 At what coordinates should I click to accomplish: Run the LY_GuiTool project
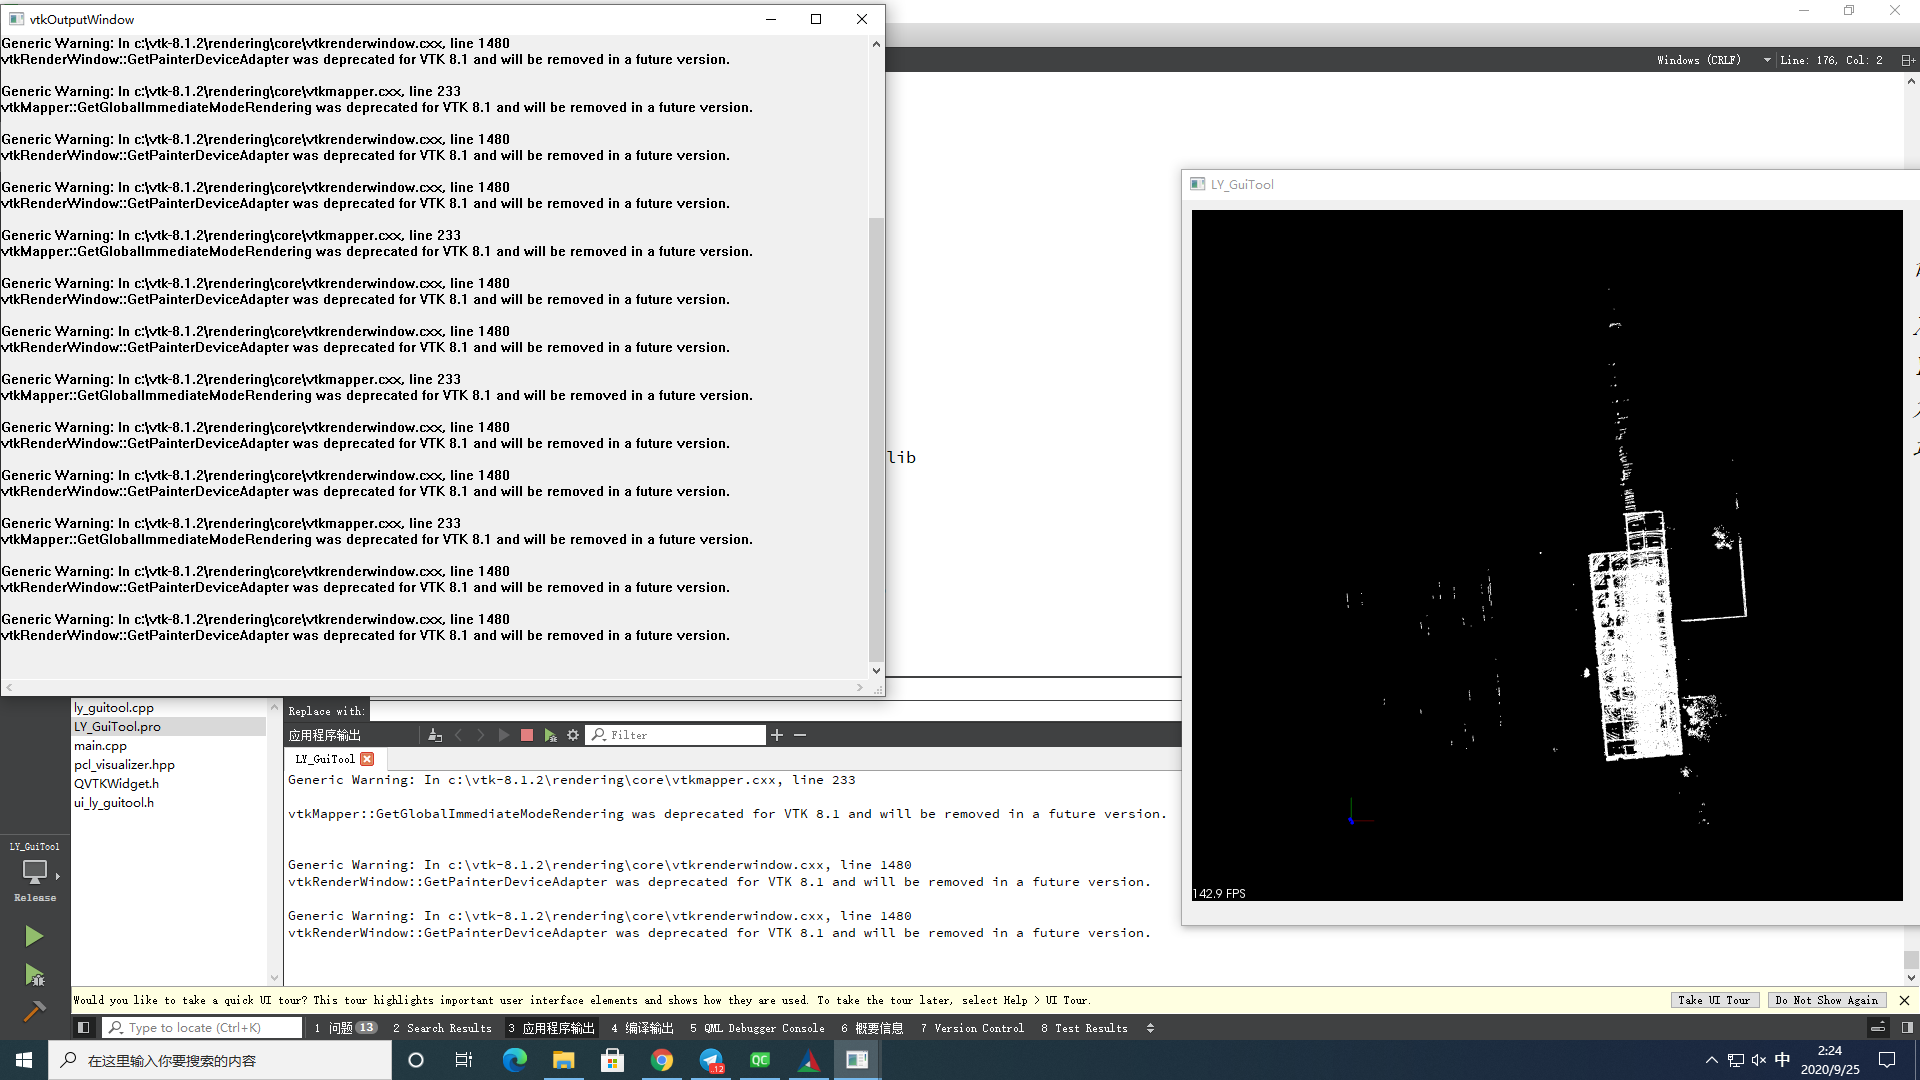click(x=35, y=936)
